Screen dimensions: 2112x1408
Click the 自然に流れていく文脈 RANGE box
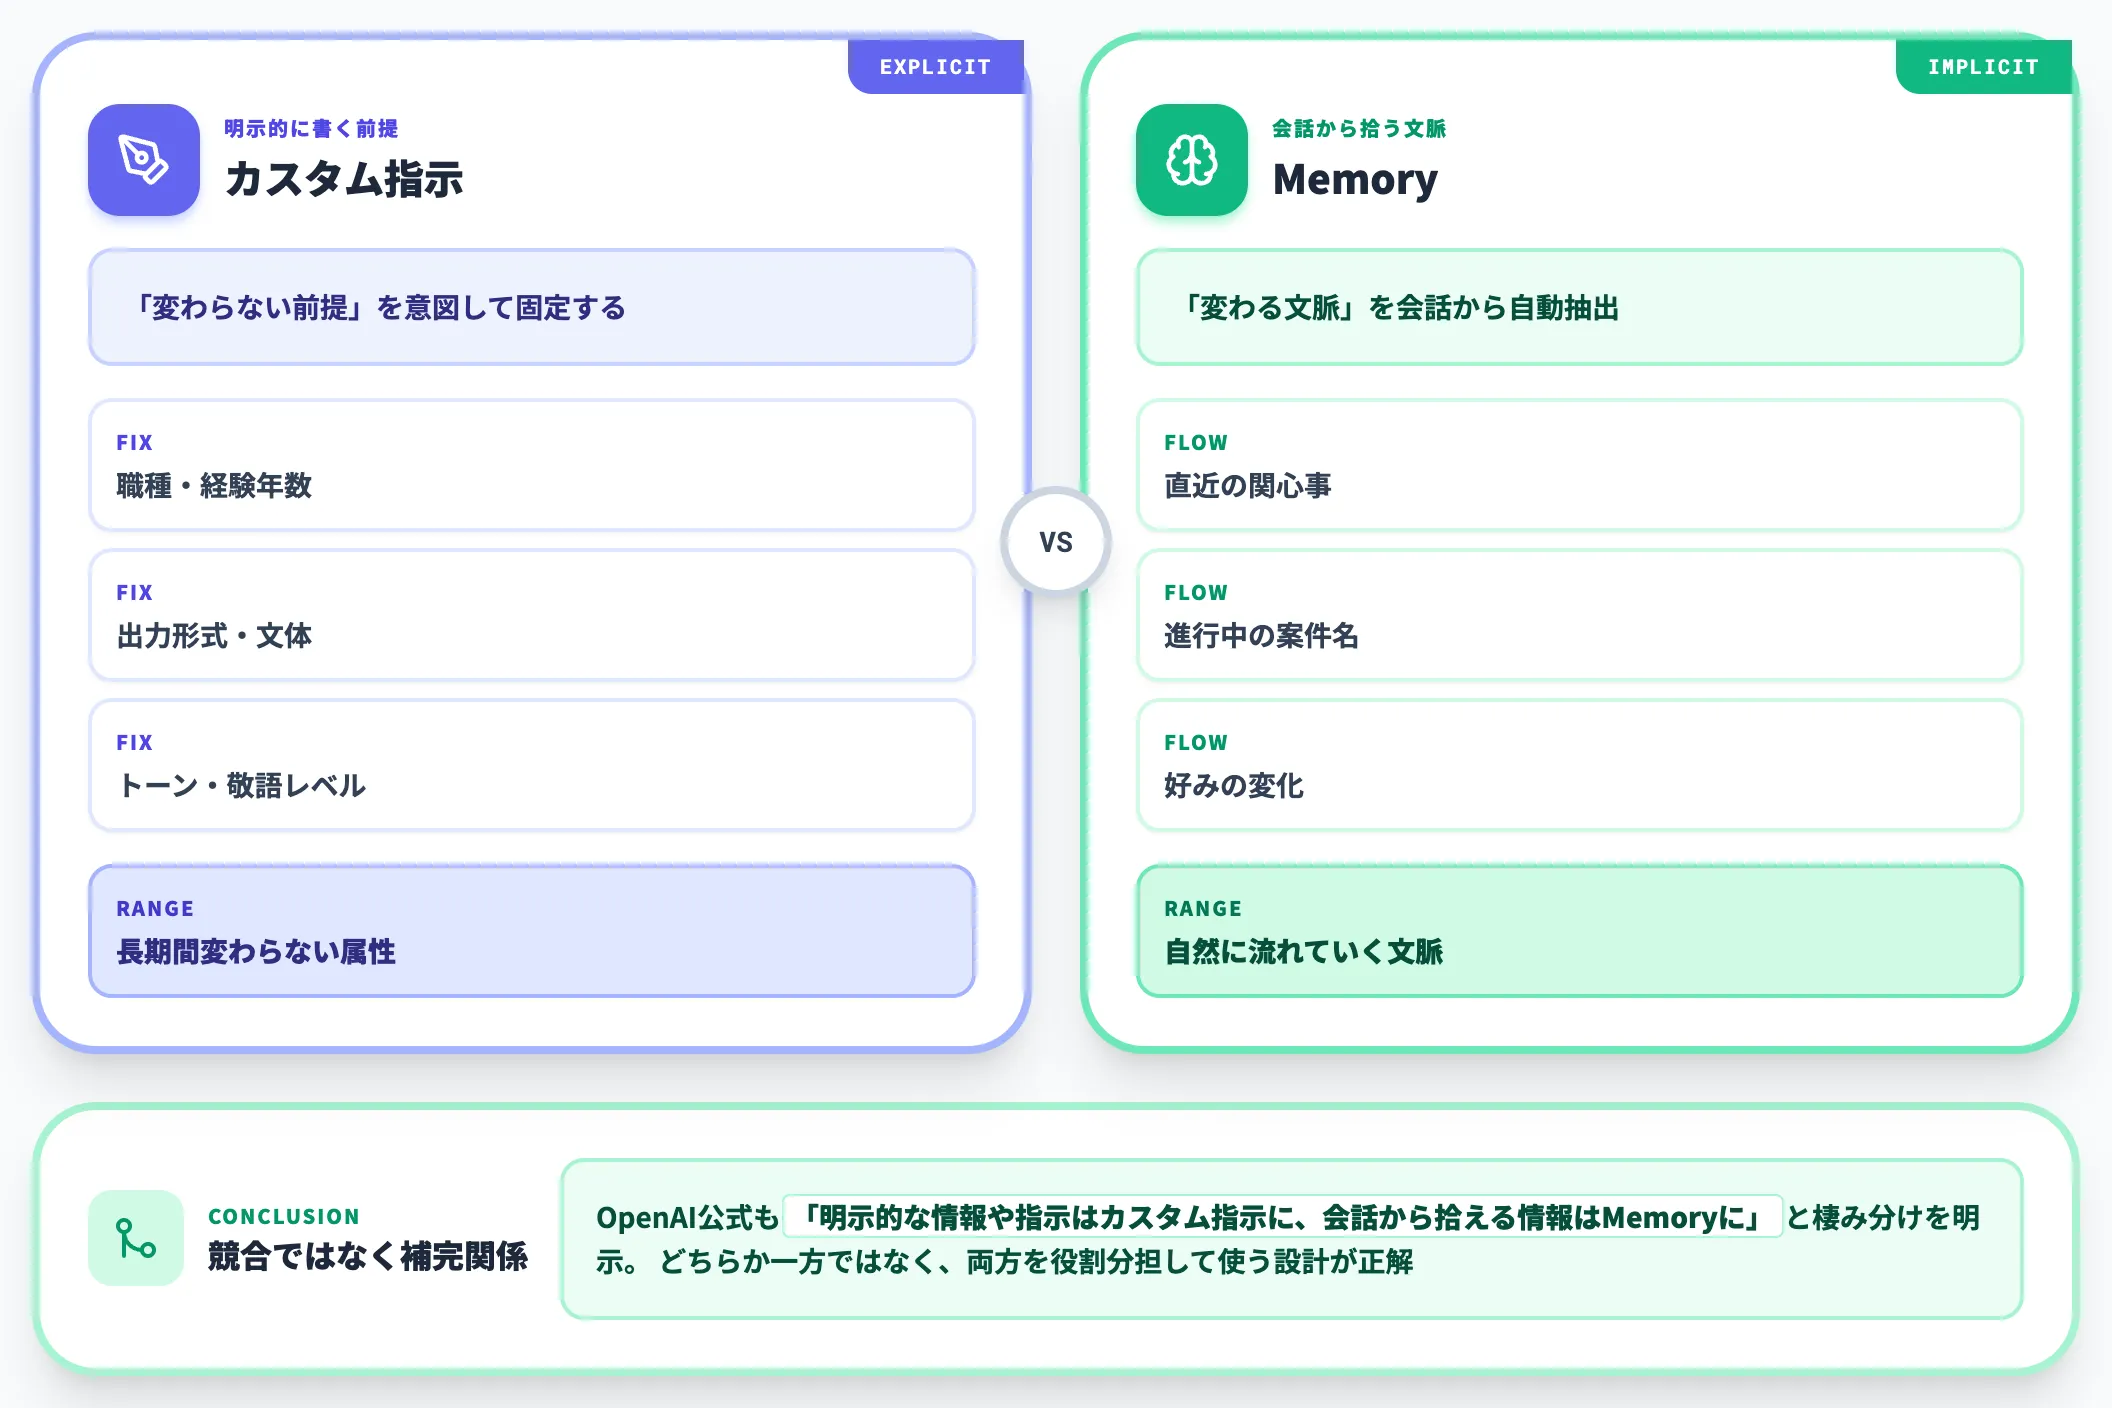coord(1580,931)
